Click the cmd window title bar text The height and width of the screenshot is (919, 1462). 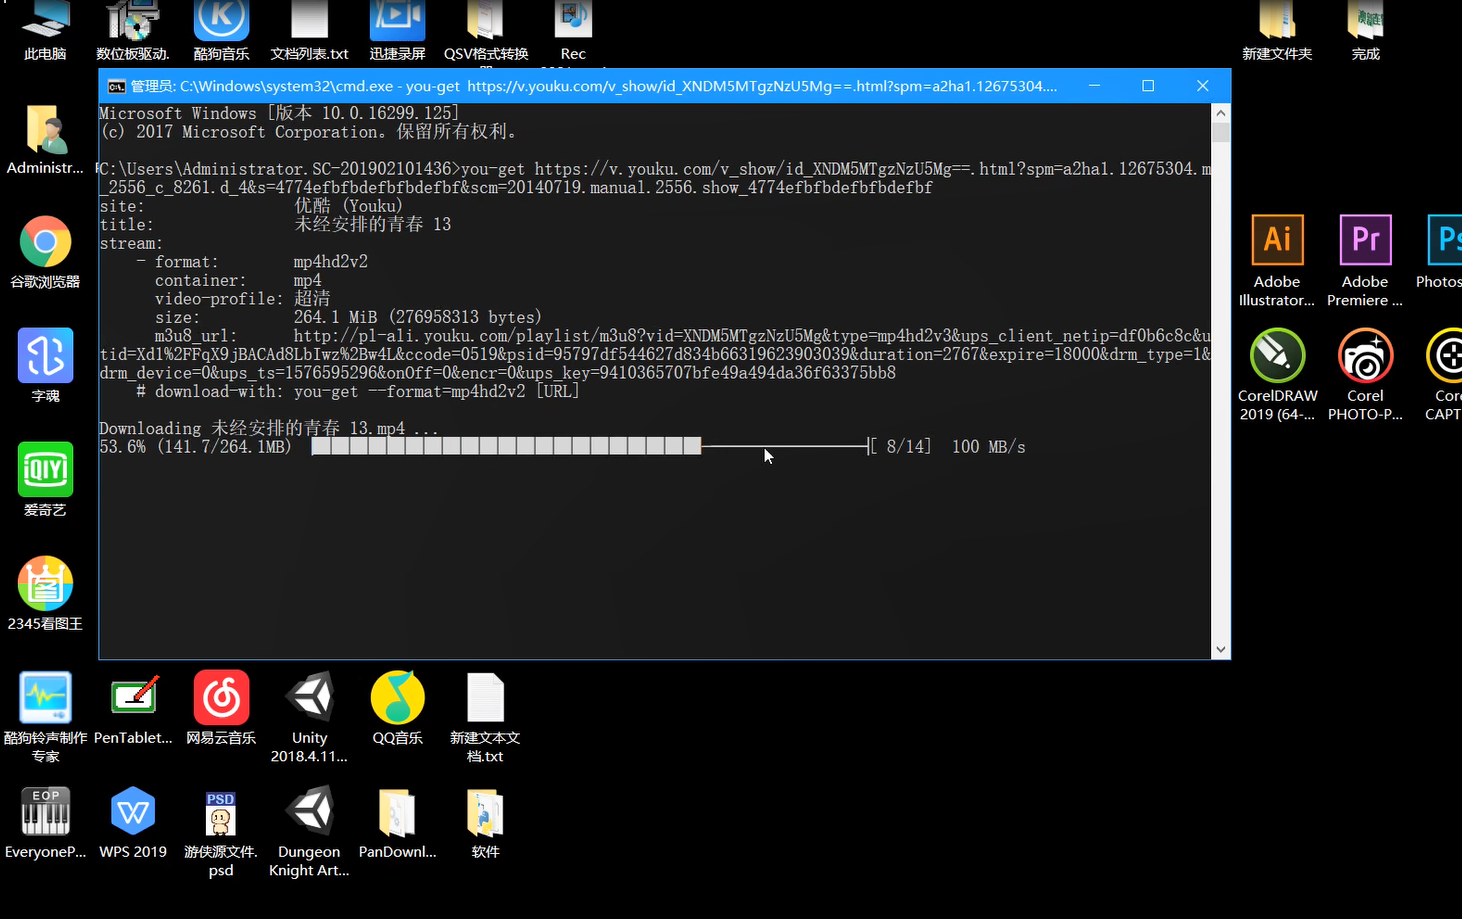[x=594, y=86]
